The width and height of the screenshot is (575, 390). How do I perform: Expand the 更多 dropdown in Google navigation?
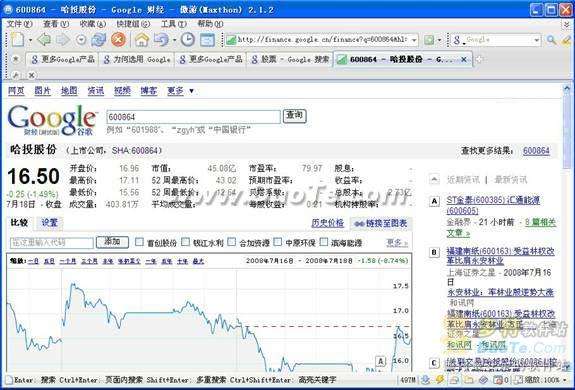point(180,91)
